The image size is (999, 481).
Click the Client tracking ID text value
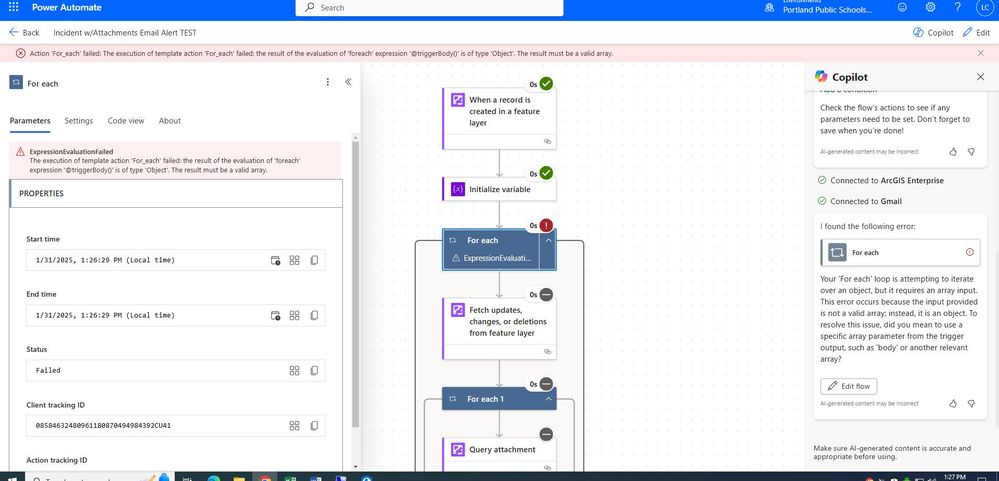[x=103, y=426]
